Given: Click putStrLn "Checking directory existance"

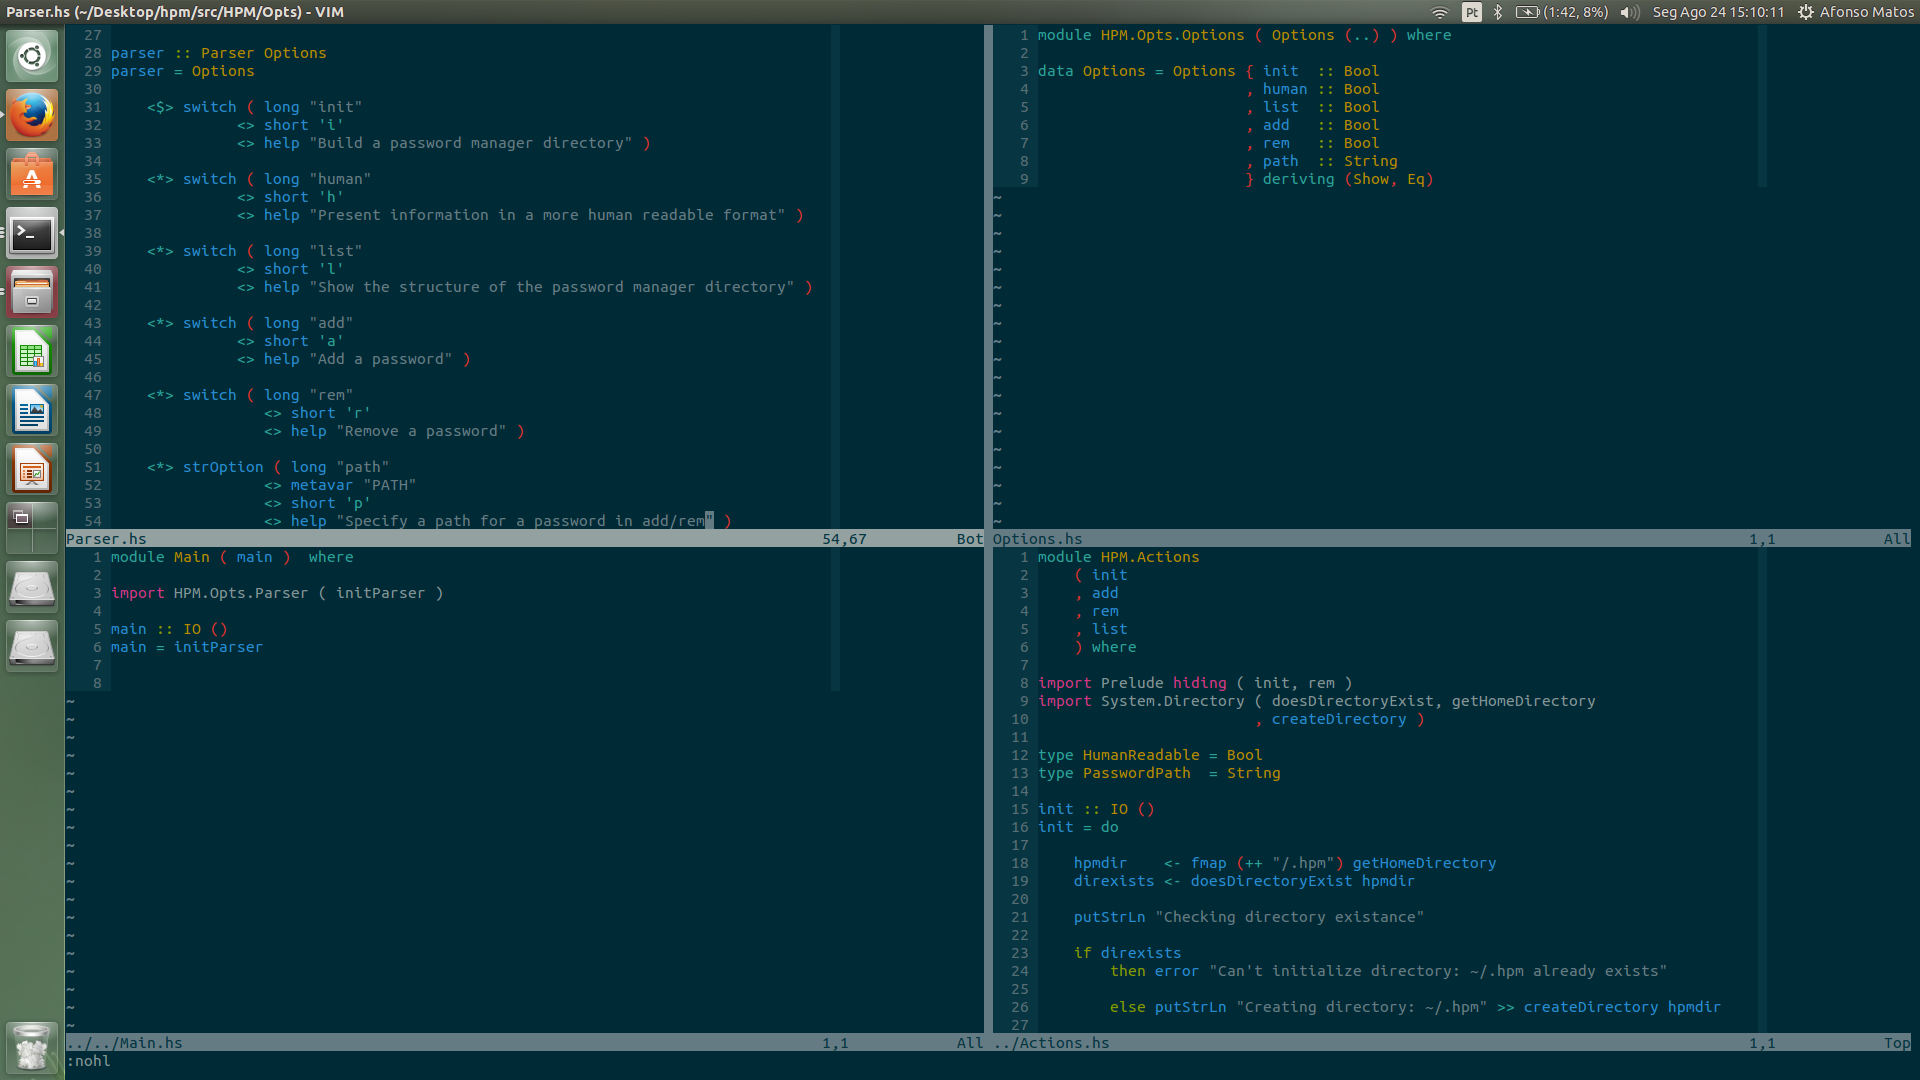Looking at the screenshot, I should click(1249, 917).
